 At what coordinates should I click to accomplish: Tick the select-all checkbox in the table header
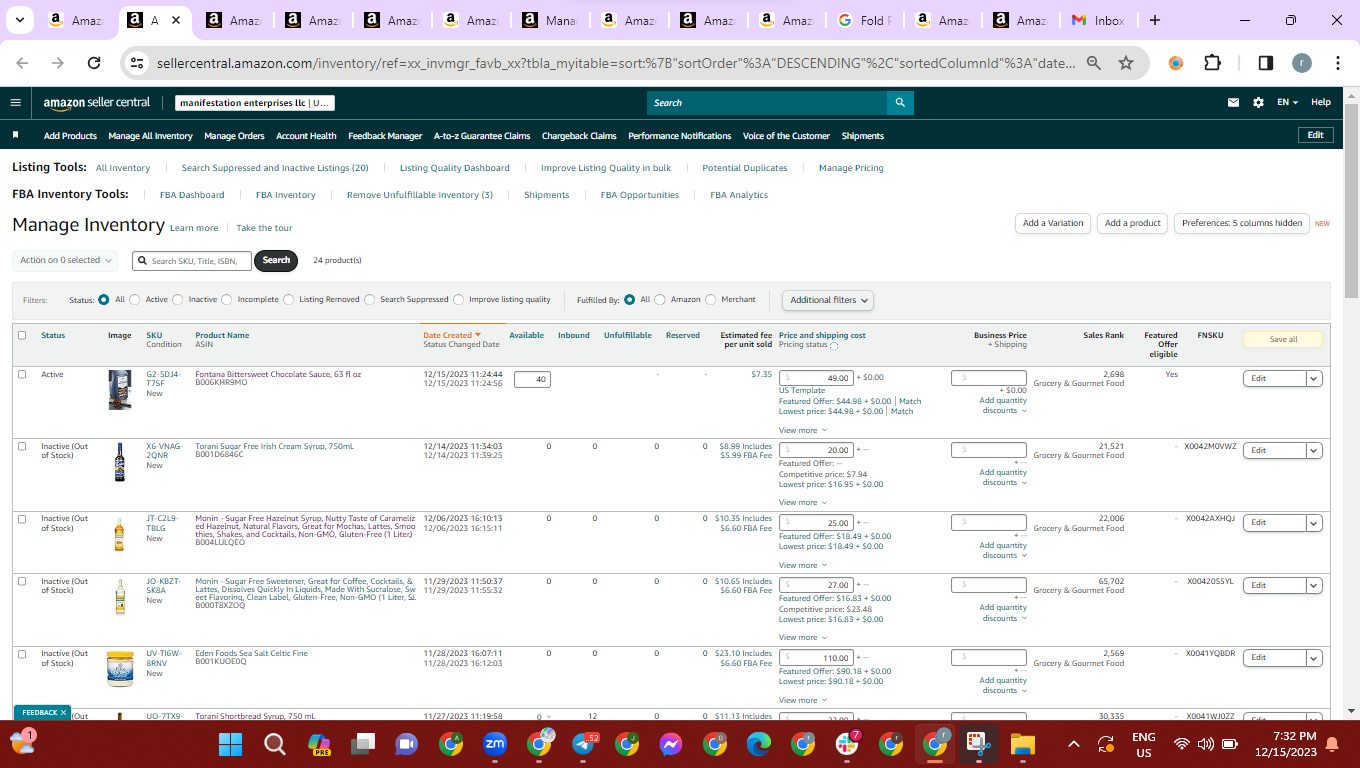(x=22, y=335)
